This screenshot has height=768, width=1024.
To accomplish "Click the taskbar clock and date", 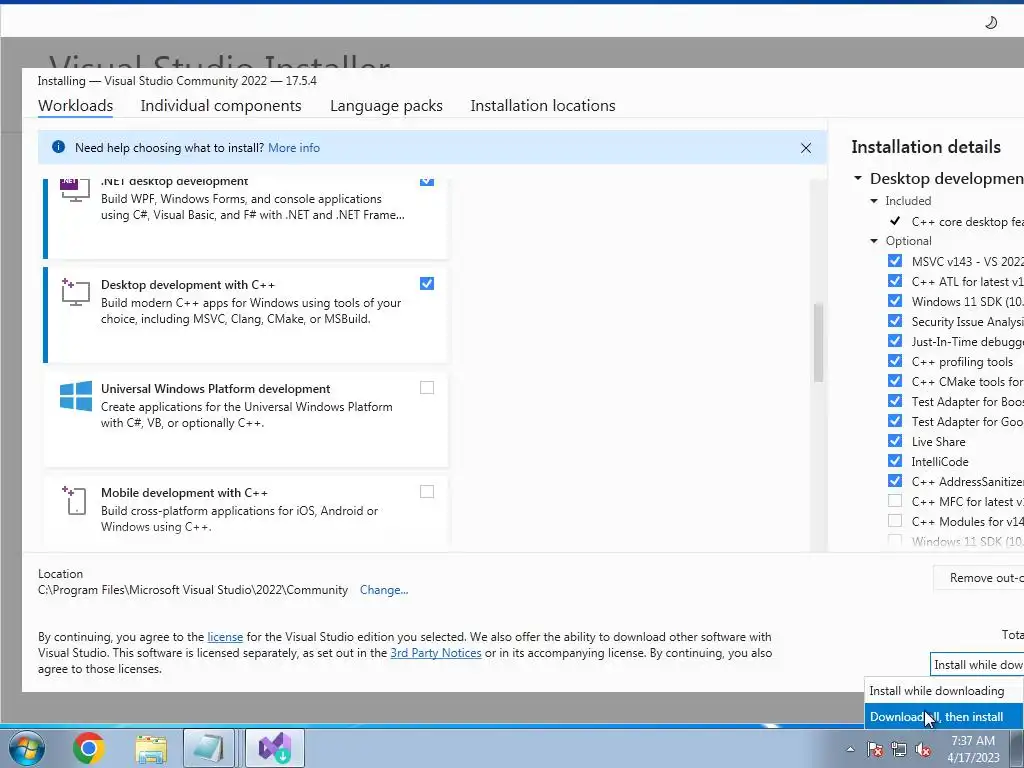I will [973, 749].
